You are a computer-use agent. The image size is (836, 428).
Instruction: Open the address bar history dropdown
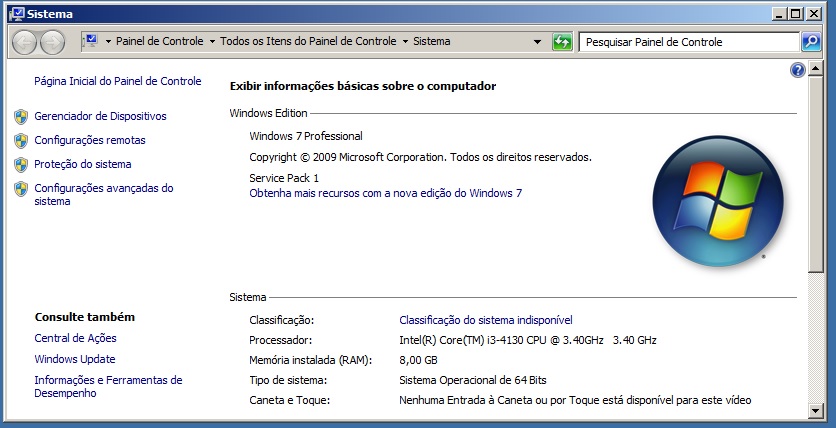pyautogui.click(x=538, y=42)
